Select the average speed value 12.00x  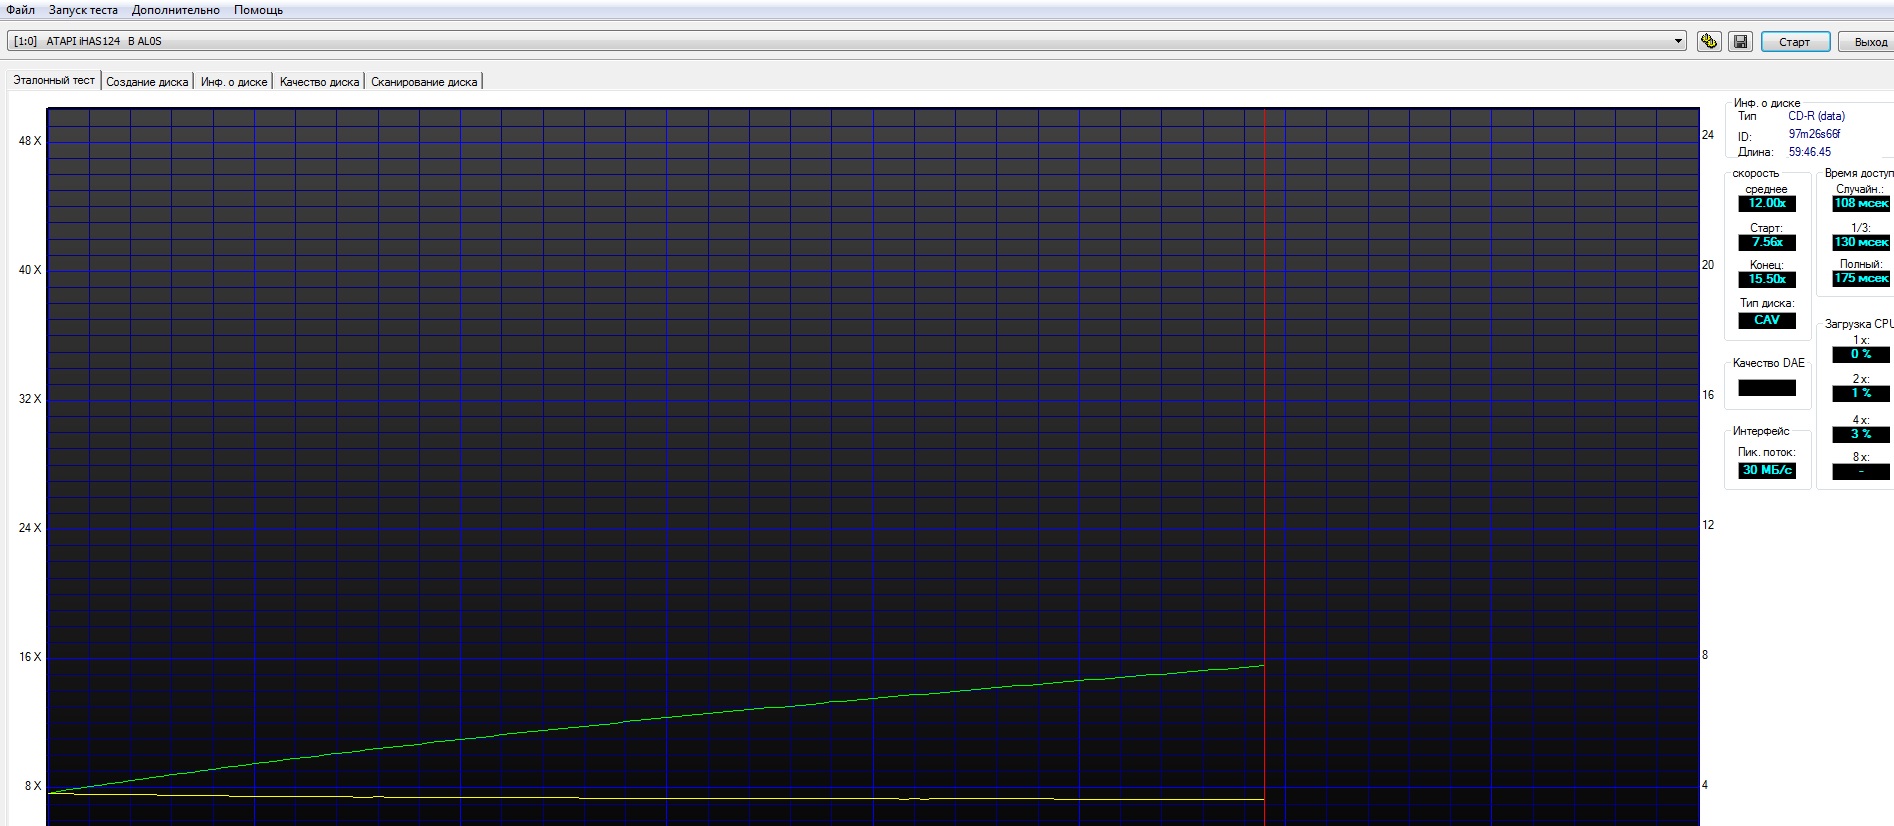tap(1767, 203)
